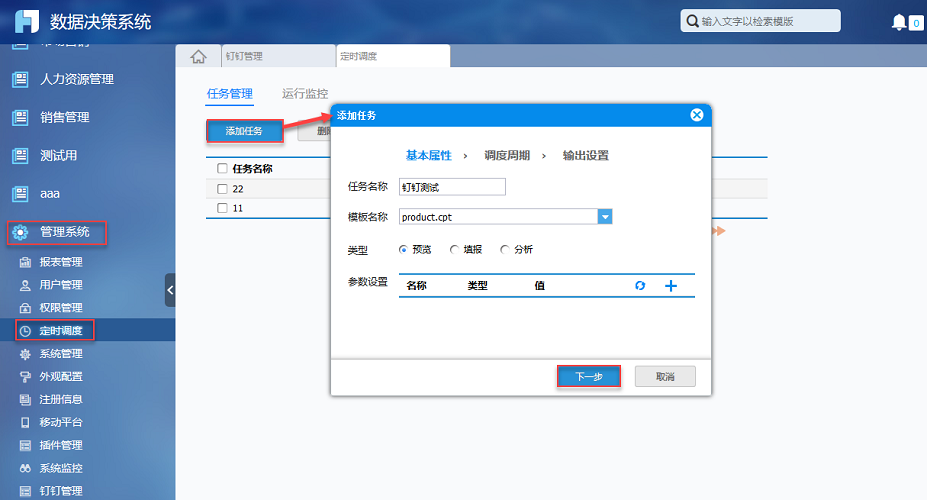Click the home icon tab
The image size is (927, 500).
point(199,56)
